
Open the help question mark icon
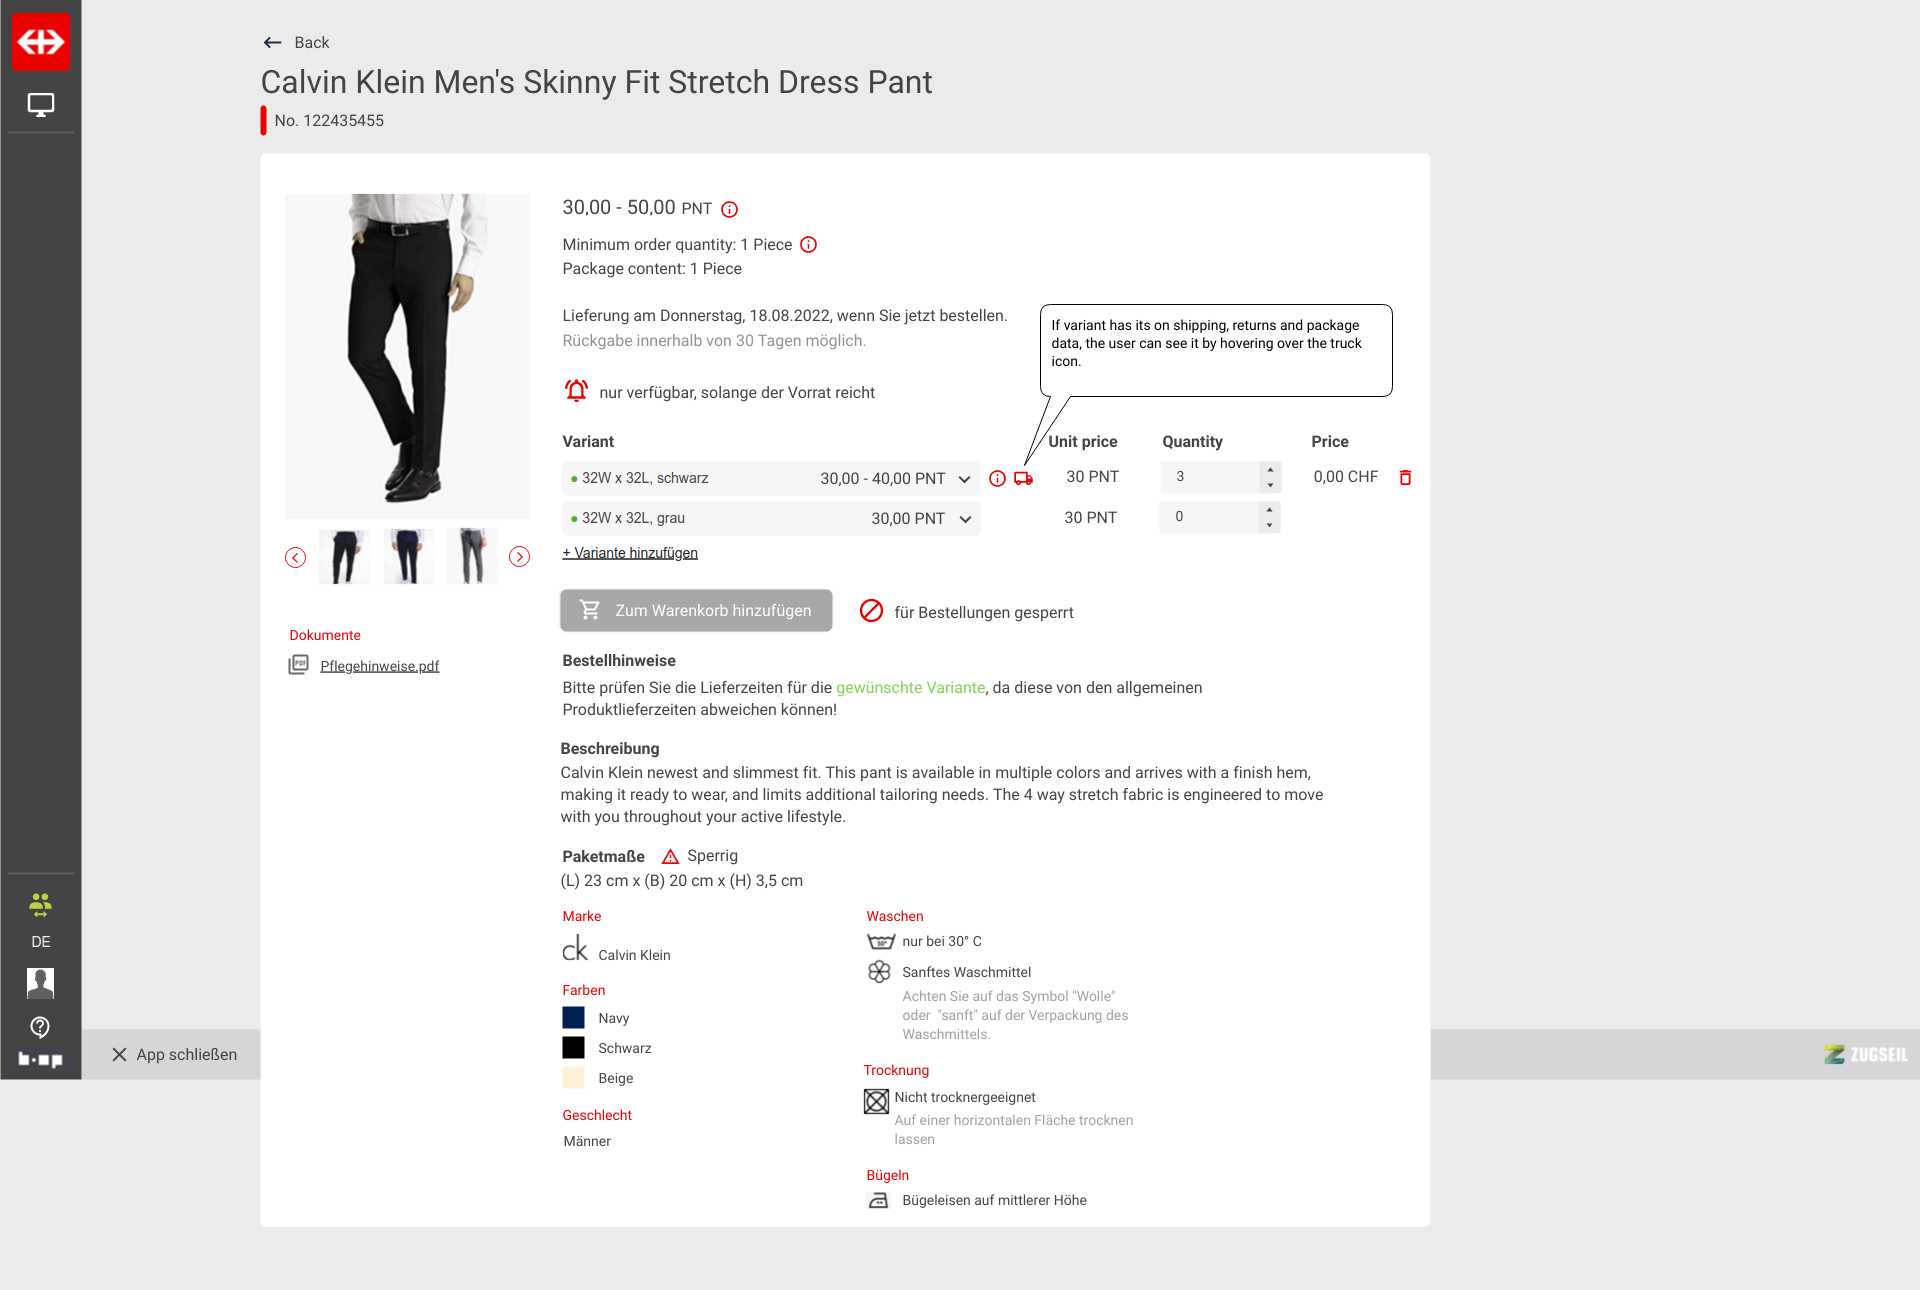pos(40,1027)
